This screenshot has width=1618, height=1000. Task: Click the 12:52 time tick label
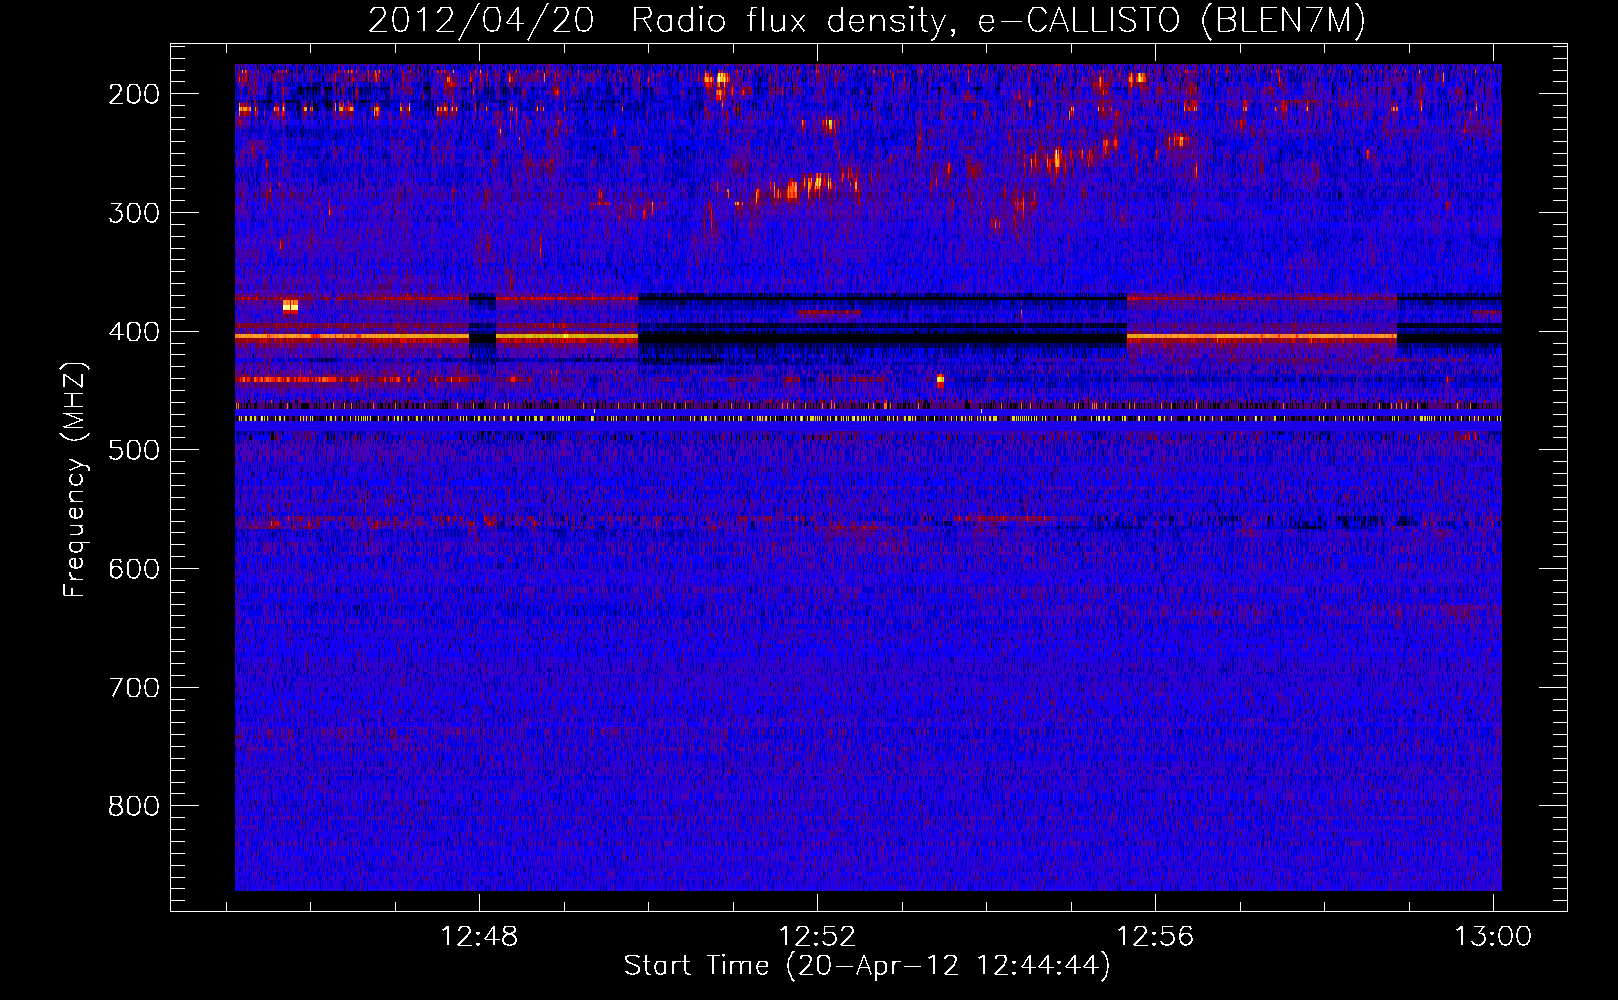point(817,937)
